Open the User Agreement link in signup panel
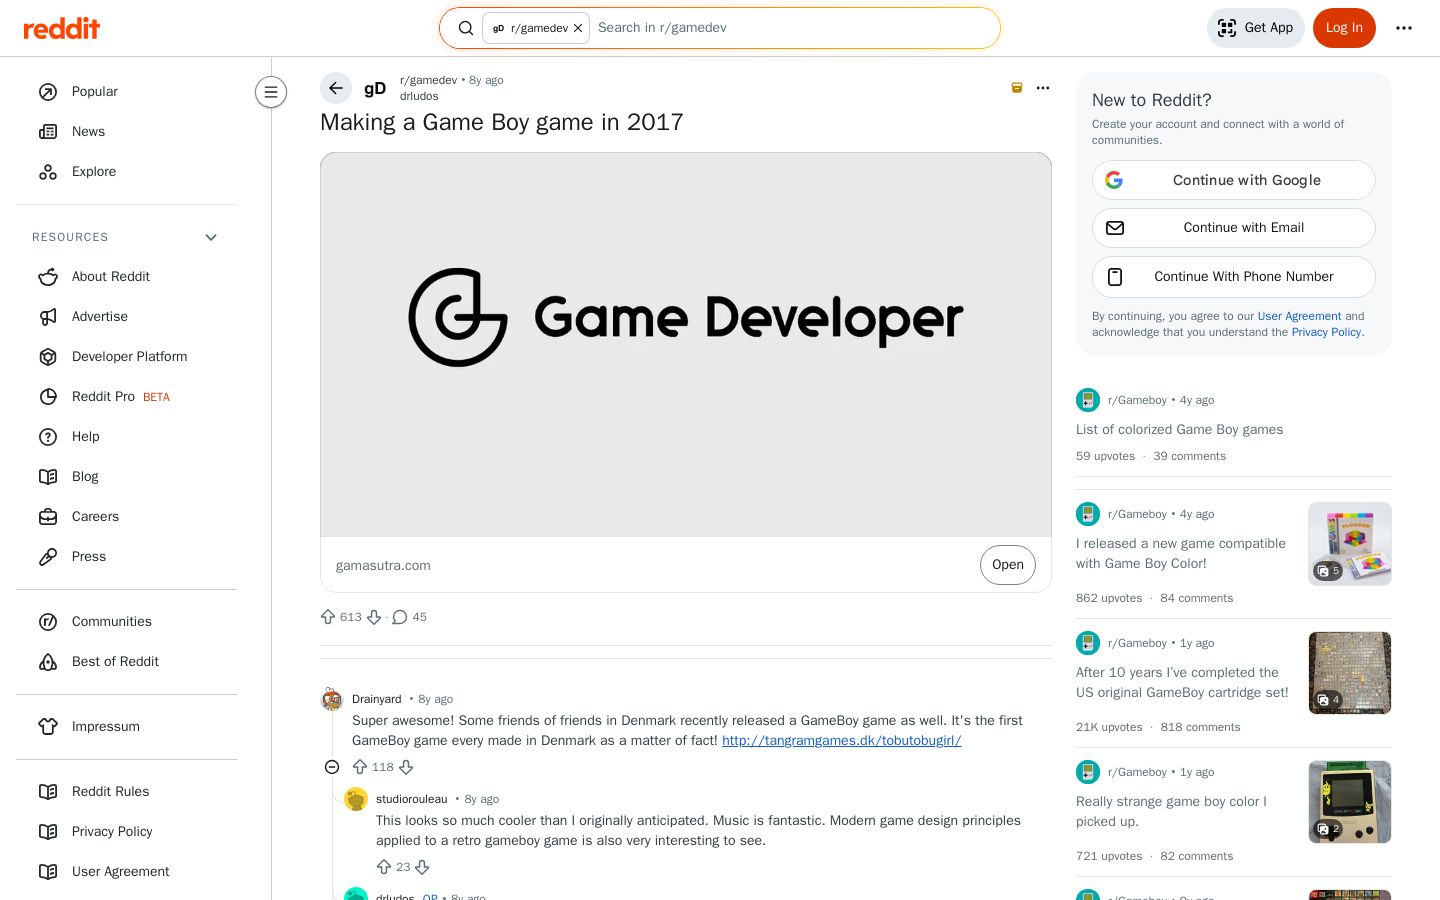Image resolution: width=1440 pixels, height=900 pixels. tap(1299, 316)
